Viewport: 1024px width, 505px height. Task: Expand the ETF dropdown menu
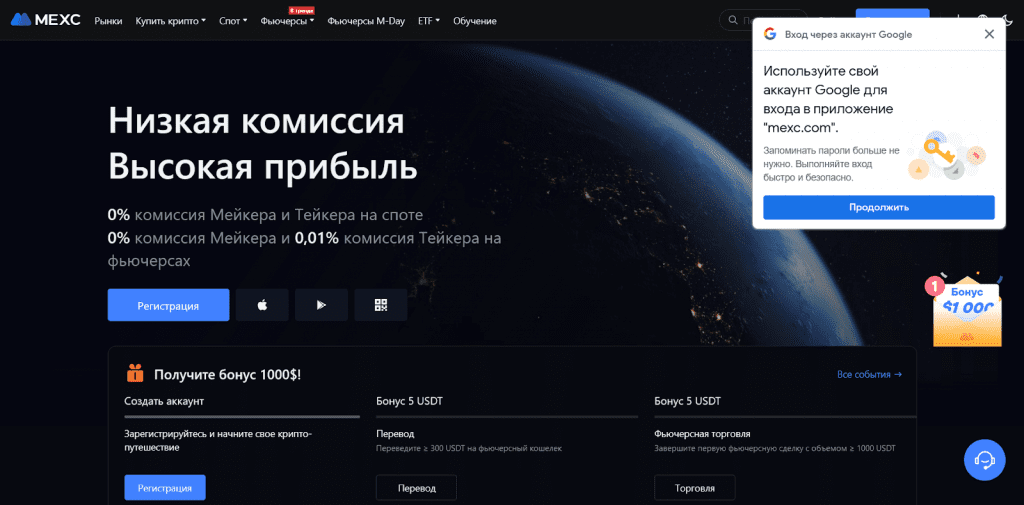coord(429,21)
